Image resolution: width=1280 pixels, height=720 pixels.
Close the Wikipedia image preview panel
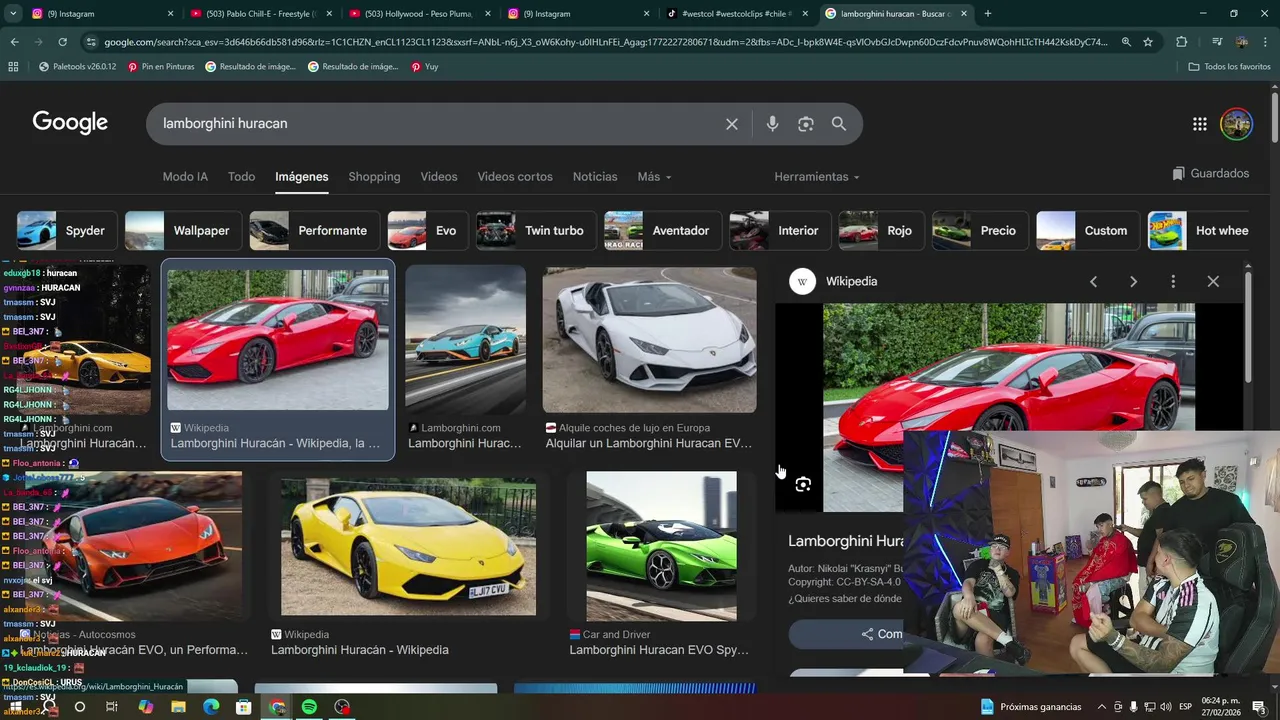(1213, 282)
